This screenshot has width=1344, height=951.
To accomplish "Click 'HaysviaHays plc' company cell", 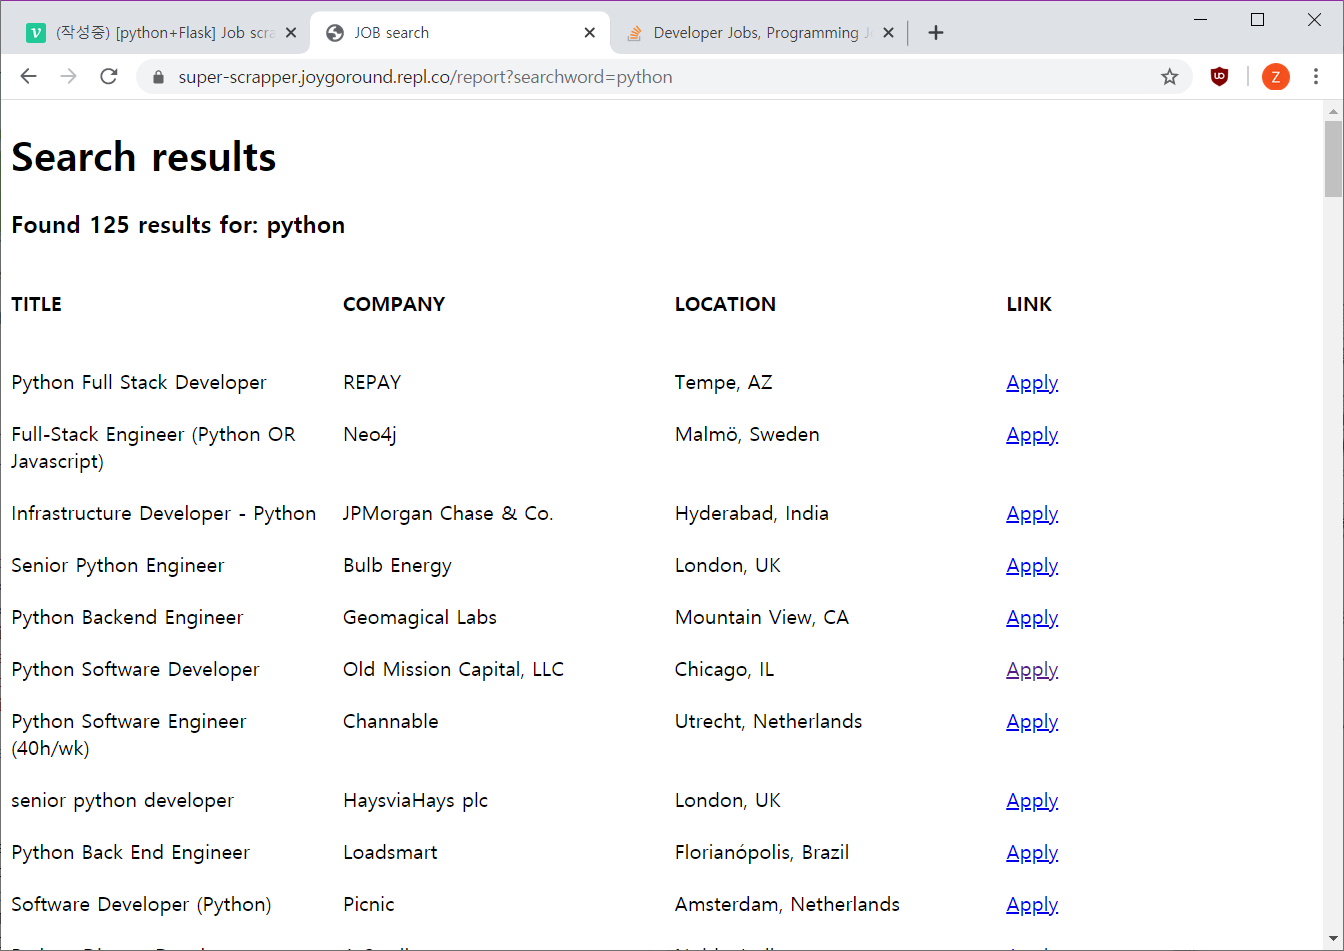I will click(x=415, y=801).
